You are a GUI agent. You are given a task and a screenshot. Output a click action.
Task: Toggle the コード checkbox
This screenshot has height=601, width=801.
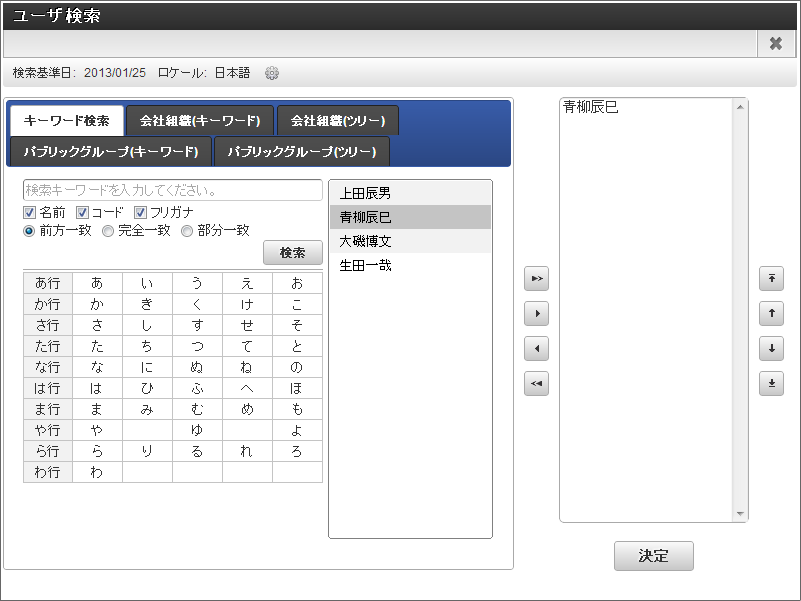82,212
